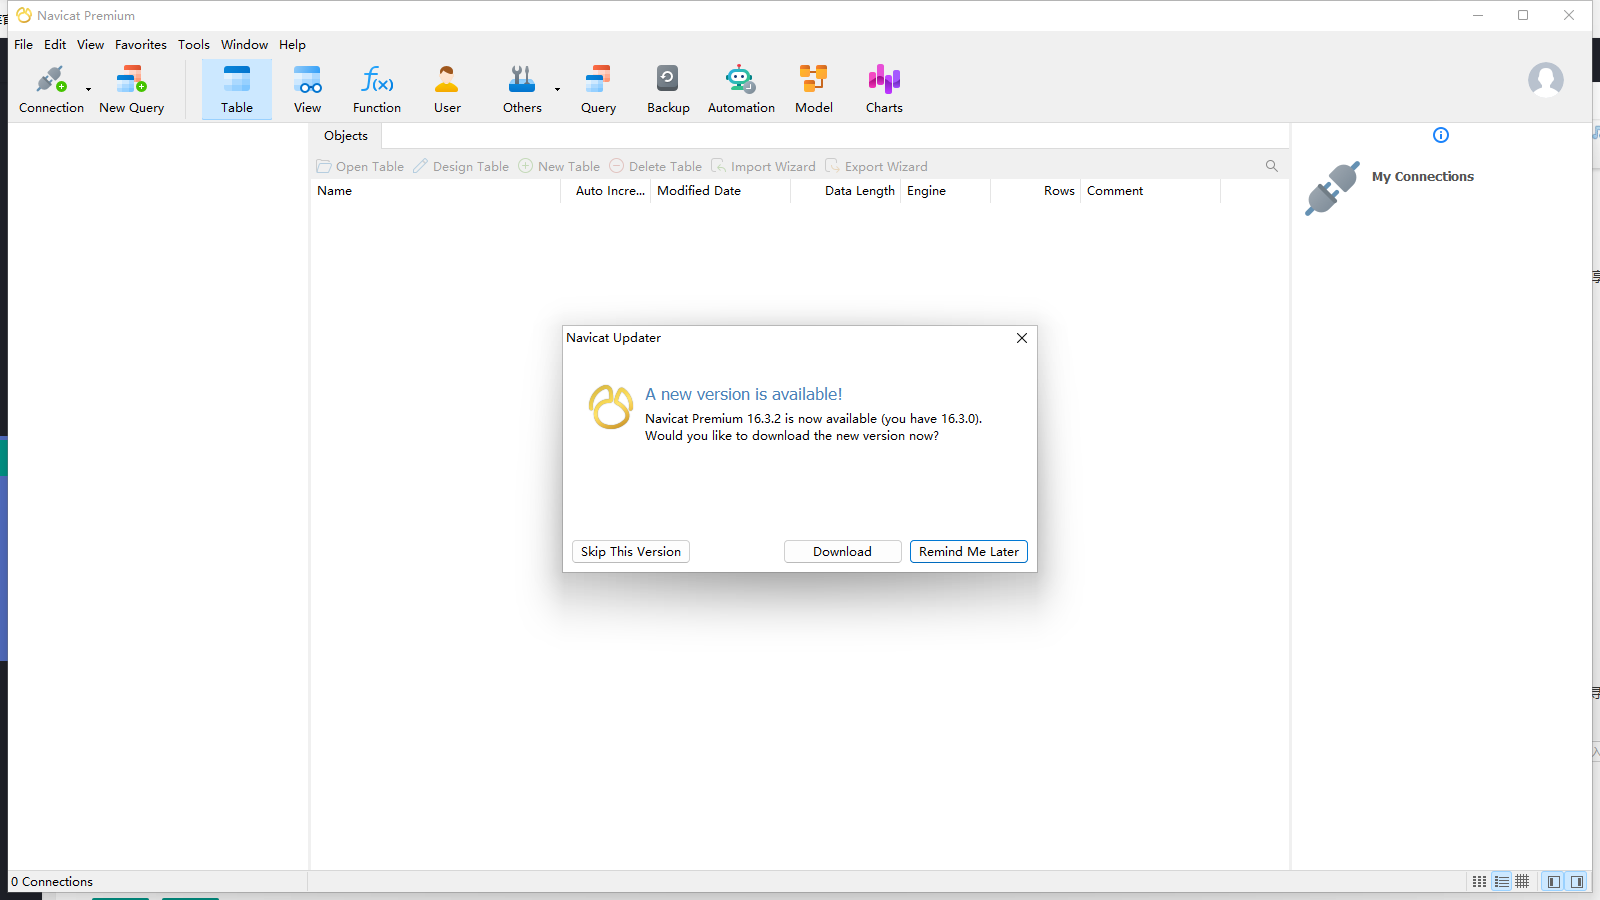Open the View objects icon

pos(307,89)
